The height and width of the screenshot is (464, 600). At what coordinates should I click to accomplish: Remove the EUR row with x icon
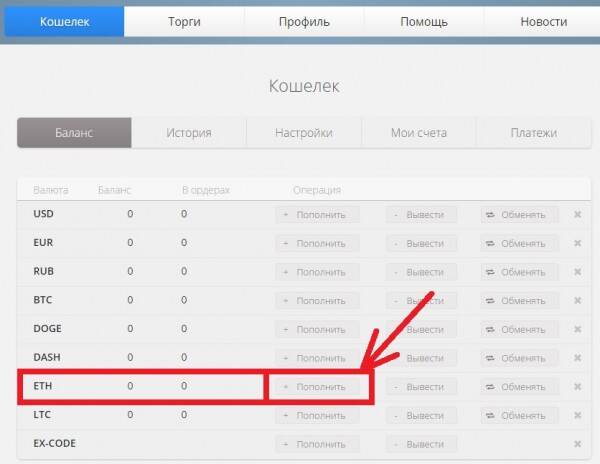coord(577,243)
